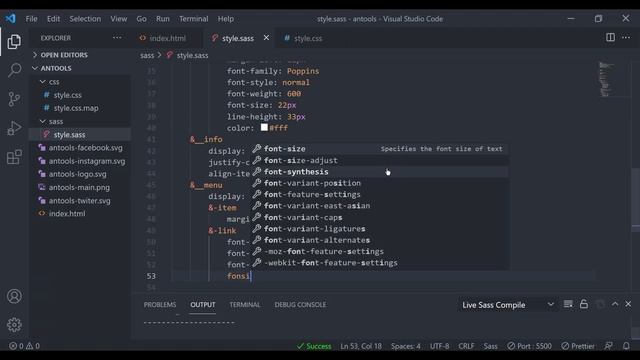Viewport: 640px width, 360px height.
Task: Open Explorer more actions ellipsis
Action: [117, 38]
